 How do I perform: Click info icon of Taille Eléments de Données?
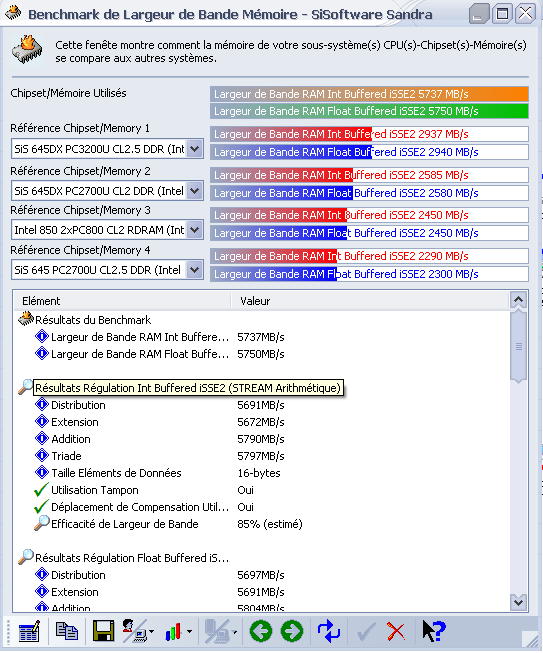42,472
